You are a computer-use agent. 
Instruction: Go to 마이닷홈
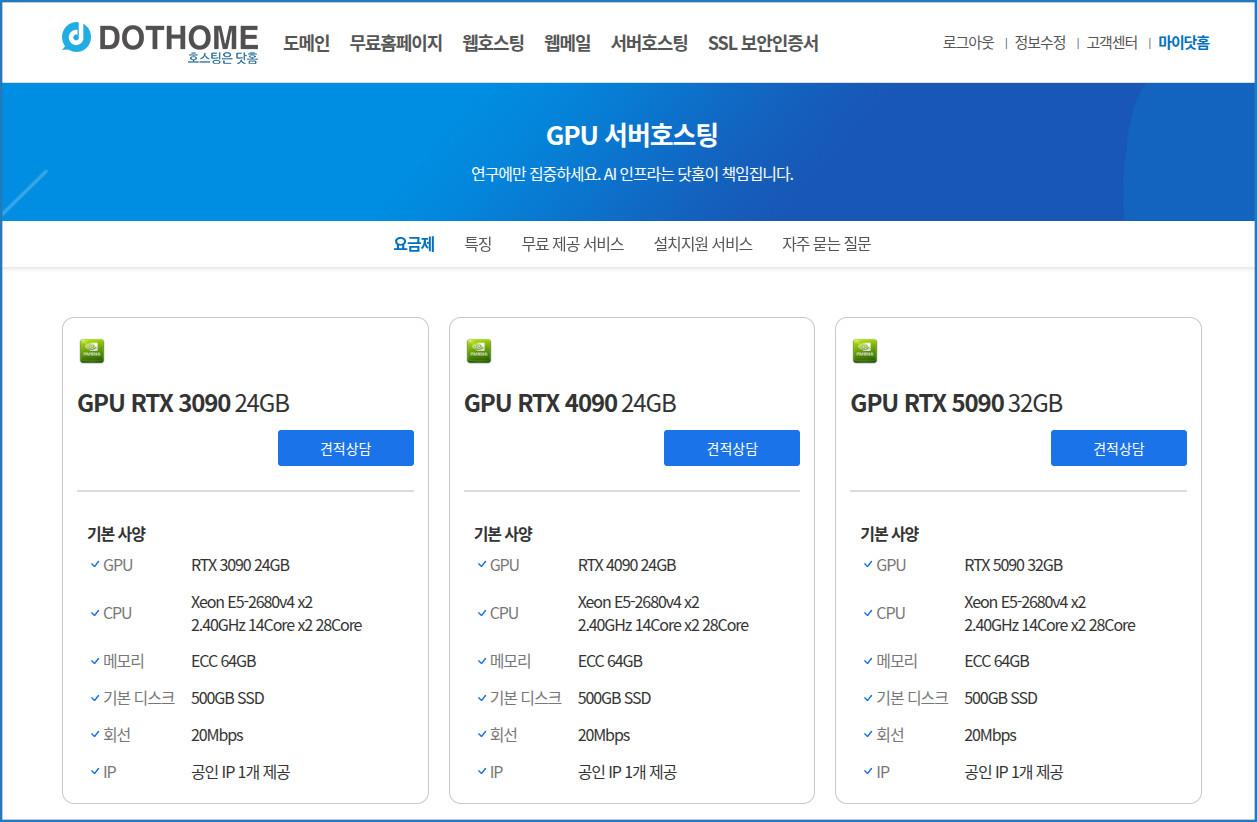[1184, 43]
